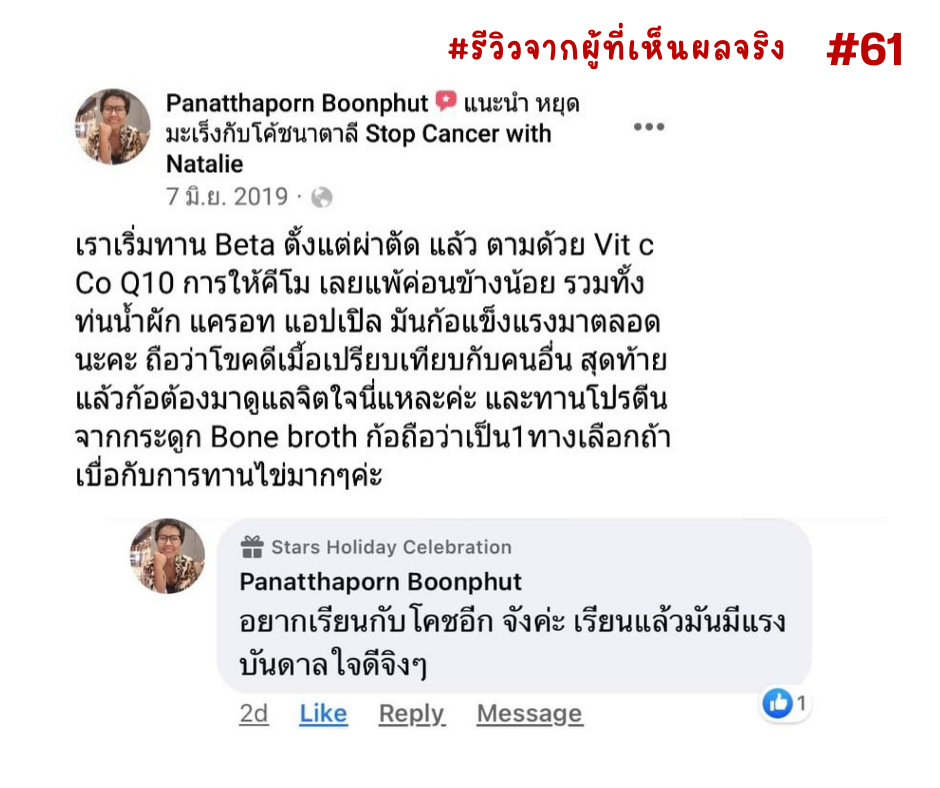Click the Message link under comment

coord(529,713)
